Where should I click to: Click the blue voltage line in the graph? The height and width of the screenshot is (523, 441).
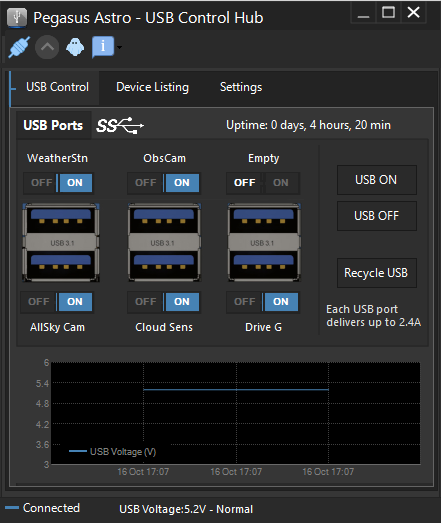click(x=236, y=389)
